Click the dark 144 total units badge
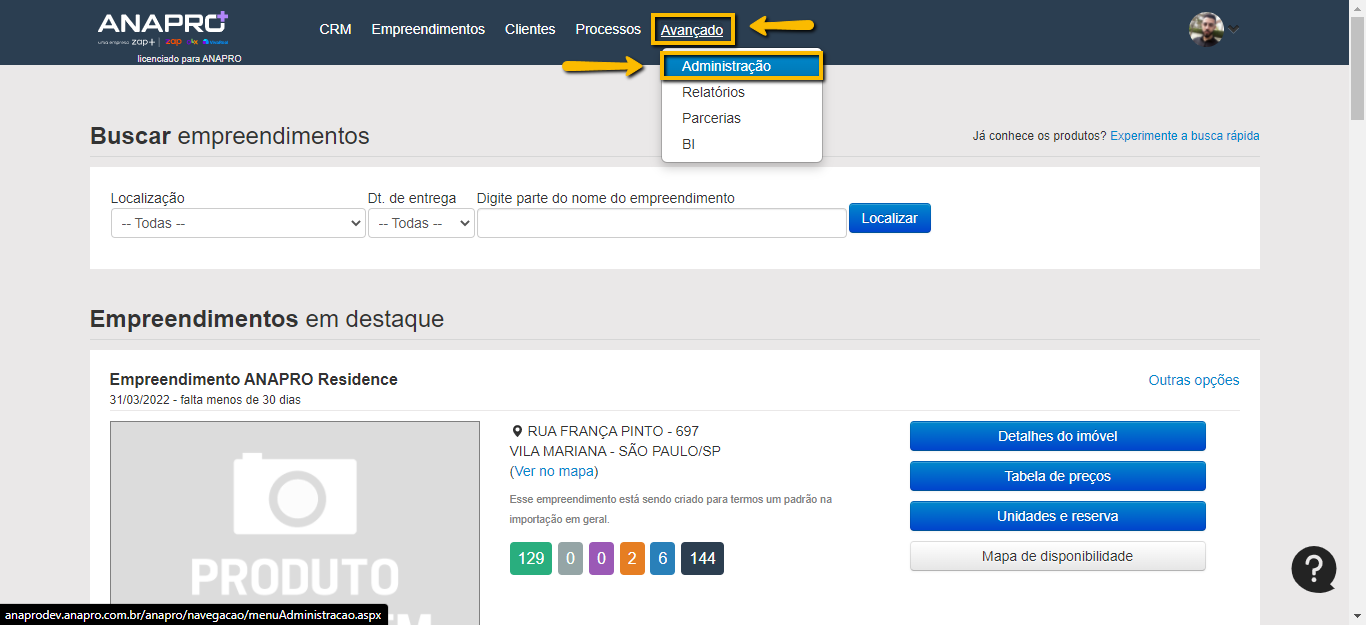The image size is (1366, 625). (x=702, y=558)
